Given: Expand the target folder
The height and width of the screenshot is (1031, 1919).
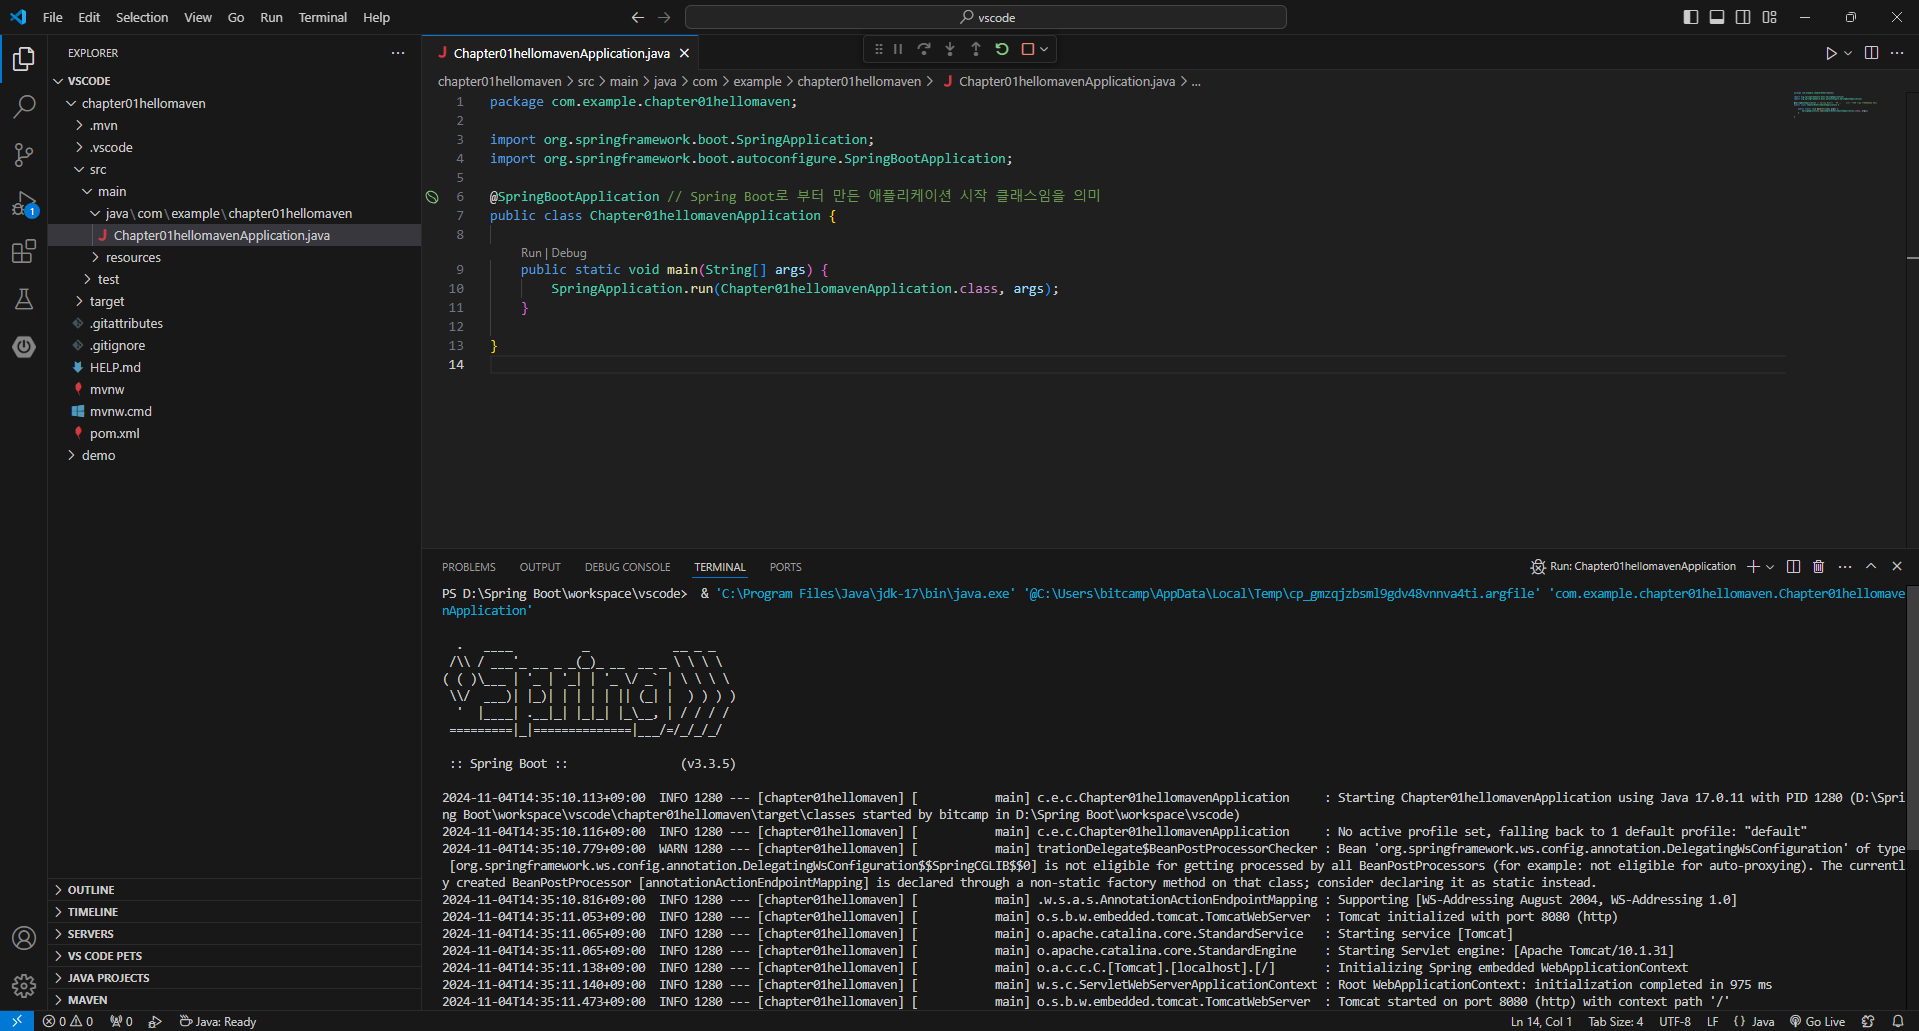Looking at the screenshot, I should [234, 301].
